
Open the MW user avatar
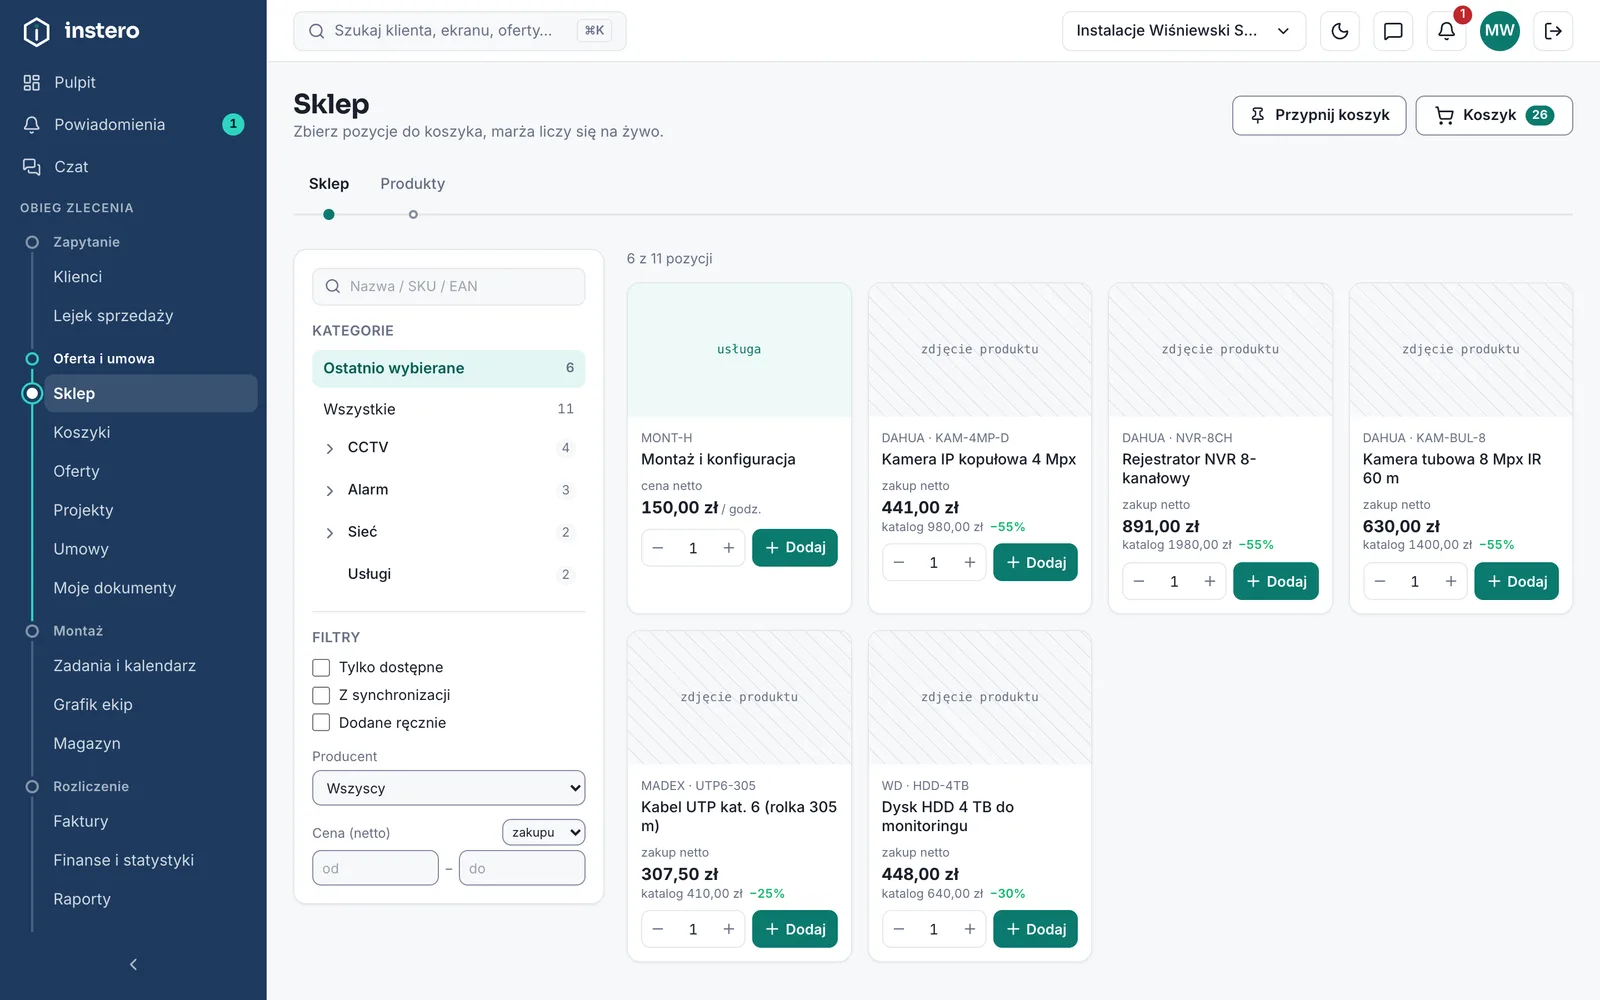coord(1499,31)
